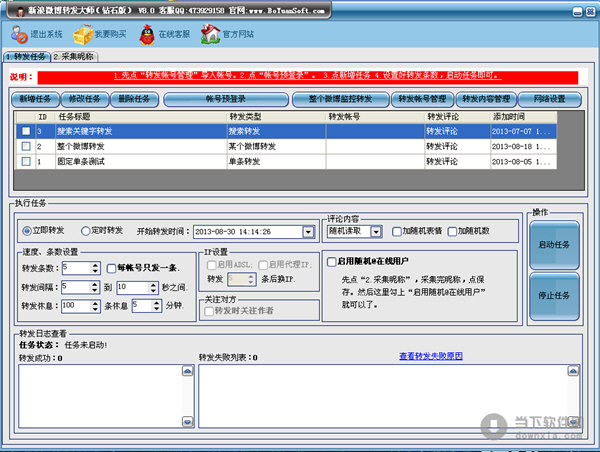This screenshot has height=452, width=600.
Task: Open 查看转发失败原因 link
Action: (431, 356)
